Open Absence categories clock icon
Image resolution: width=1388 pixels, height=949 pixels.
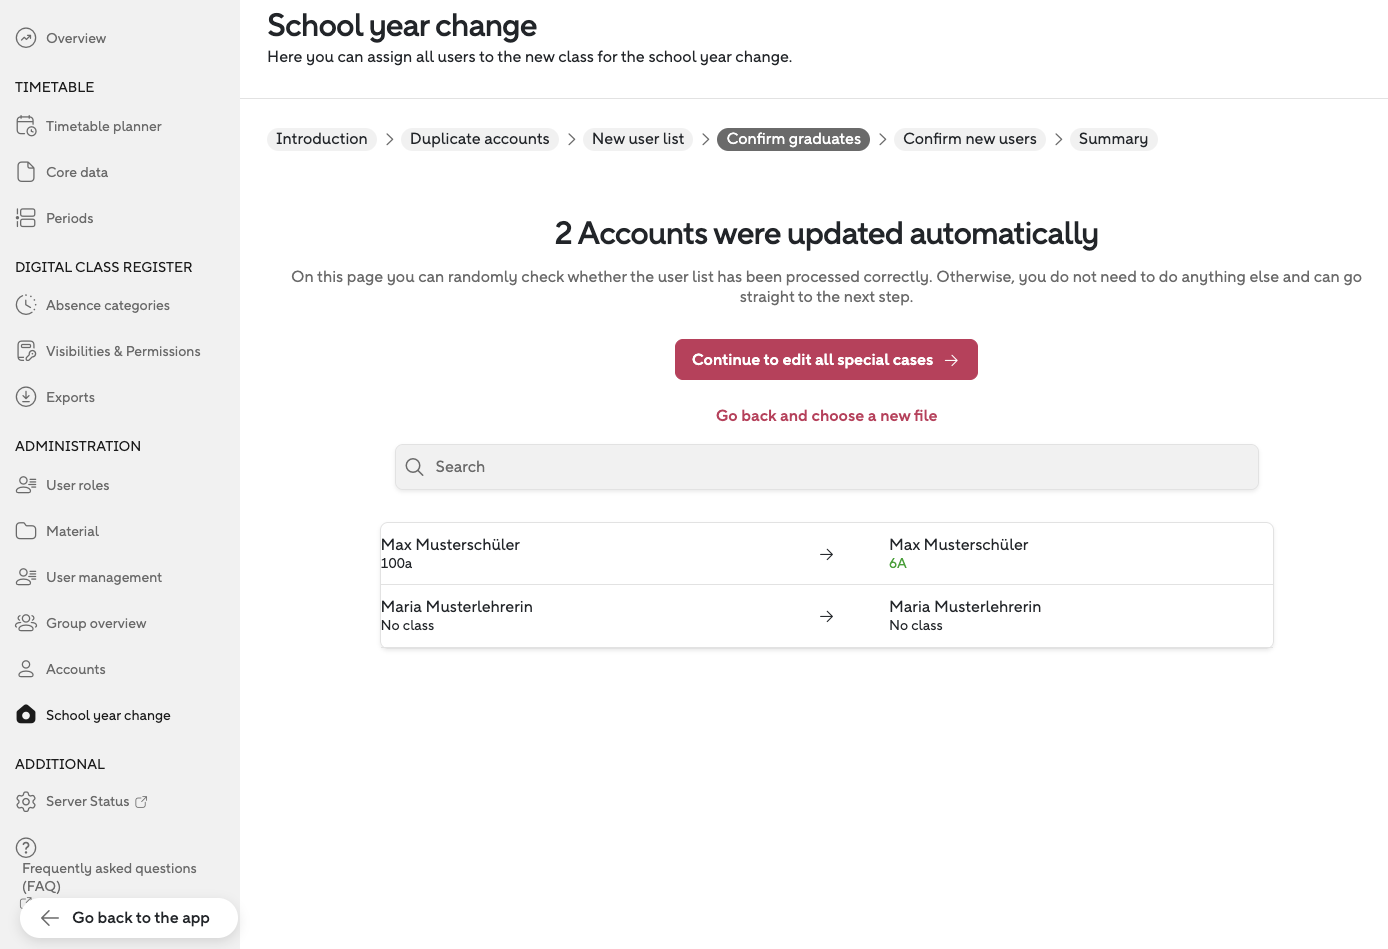pyautogui.click(x=26, y=305)
